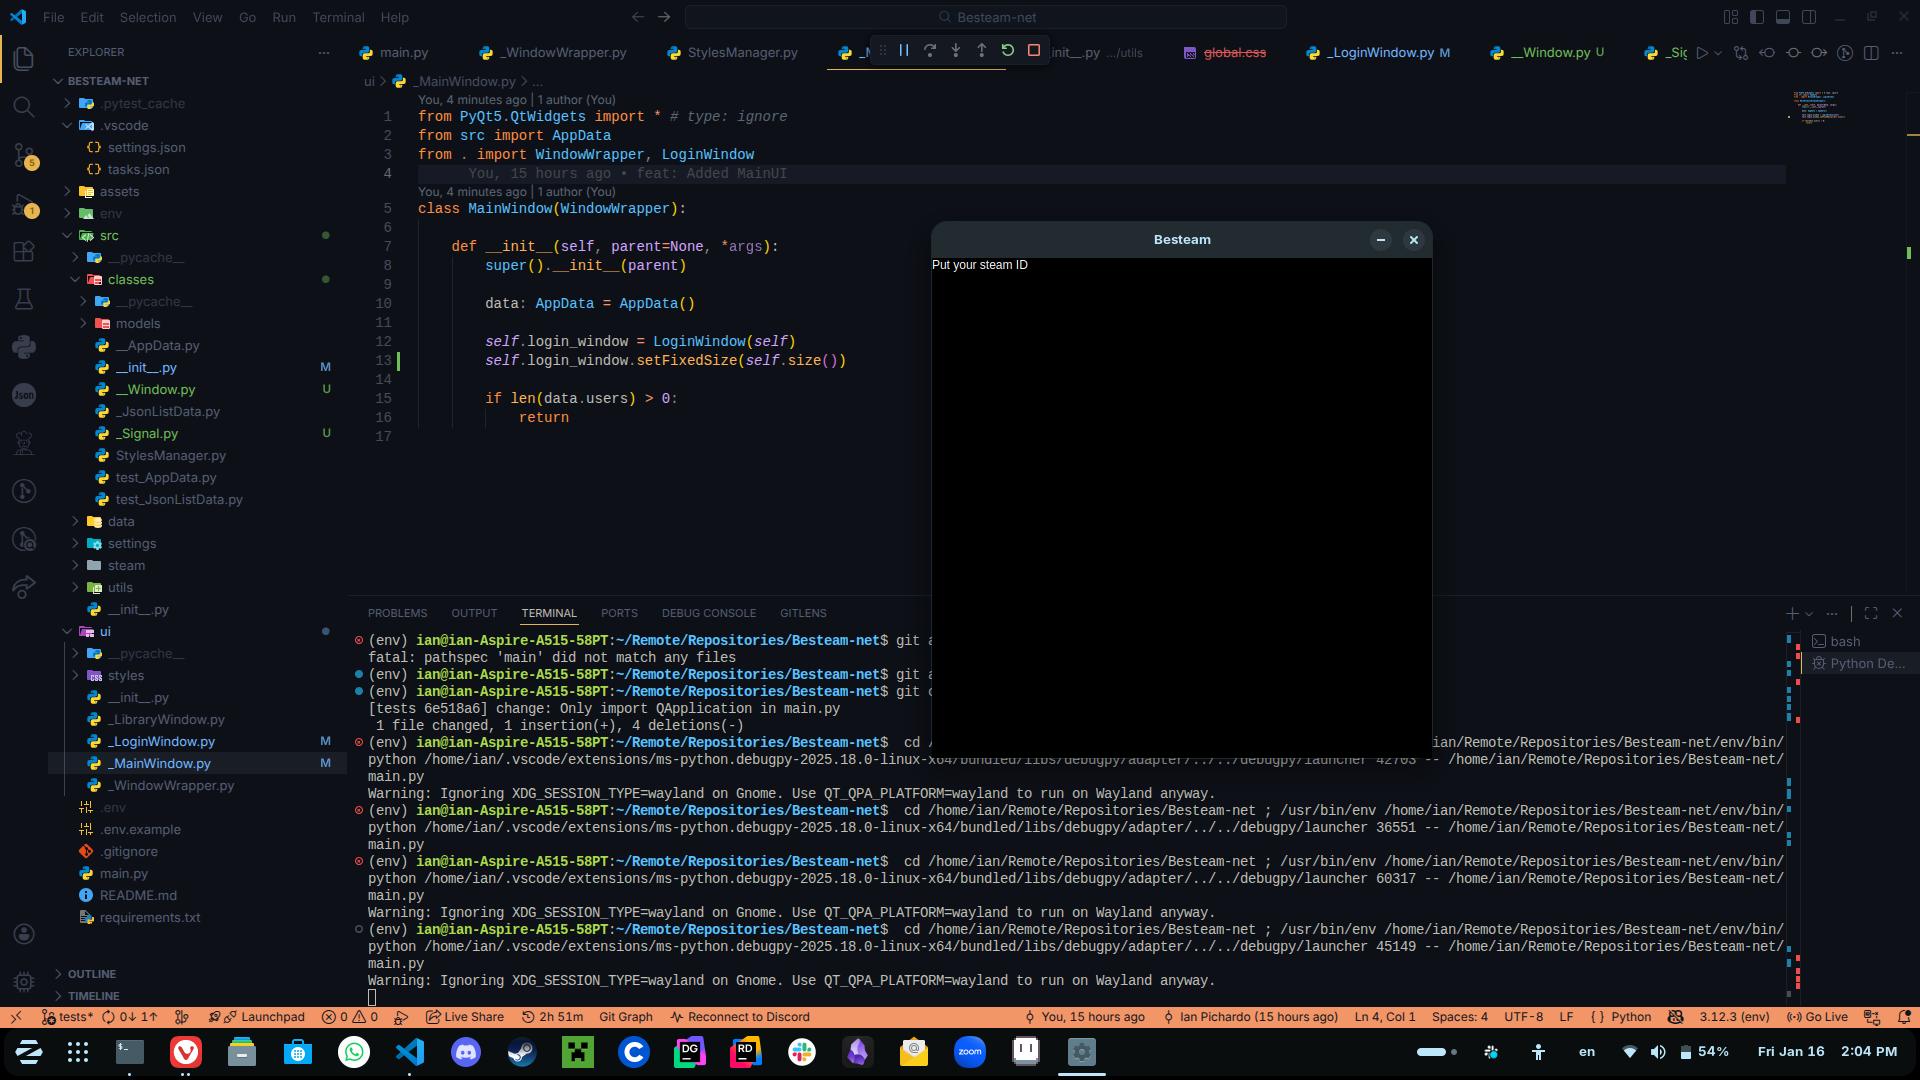1920x1080 pixels.
Task: Toggle primary side bar visibility
Action: coord(1757,17)
